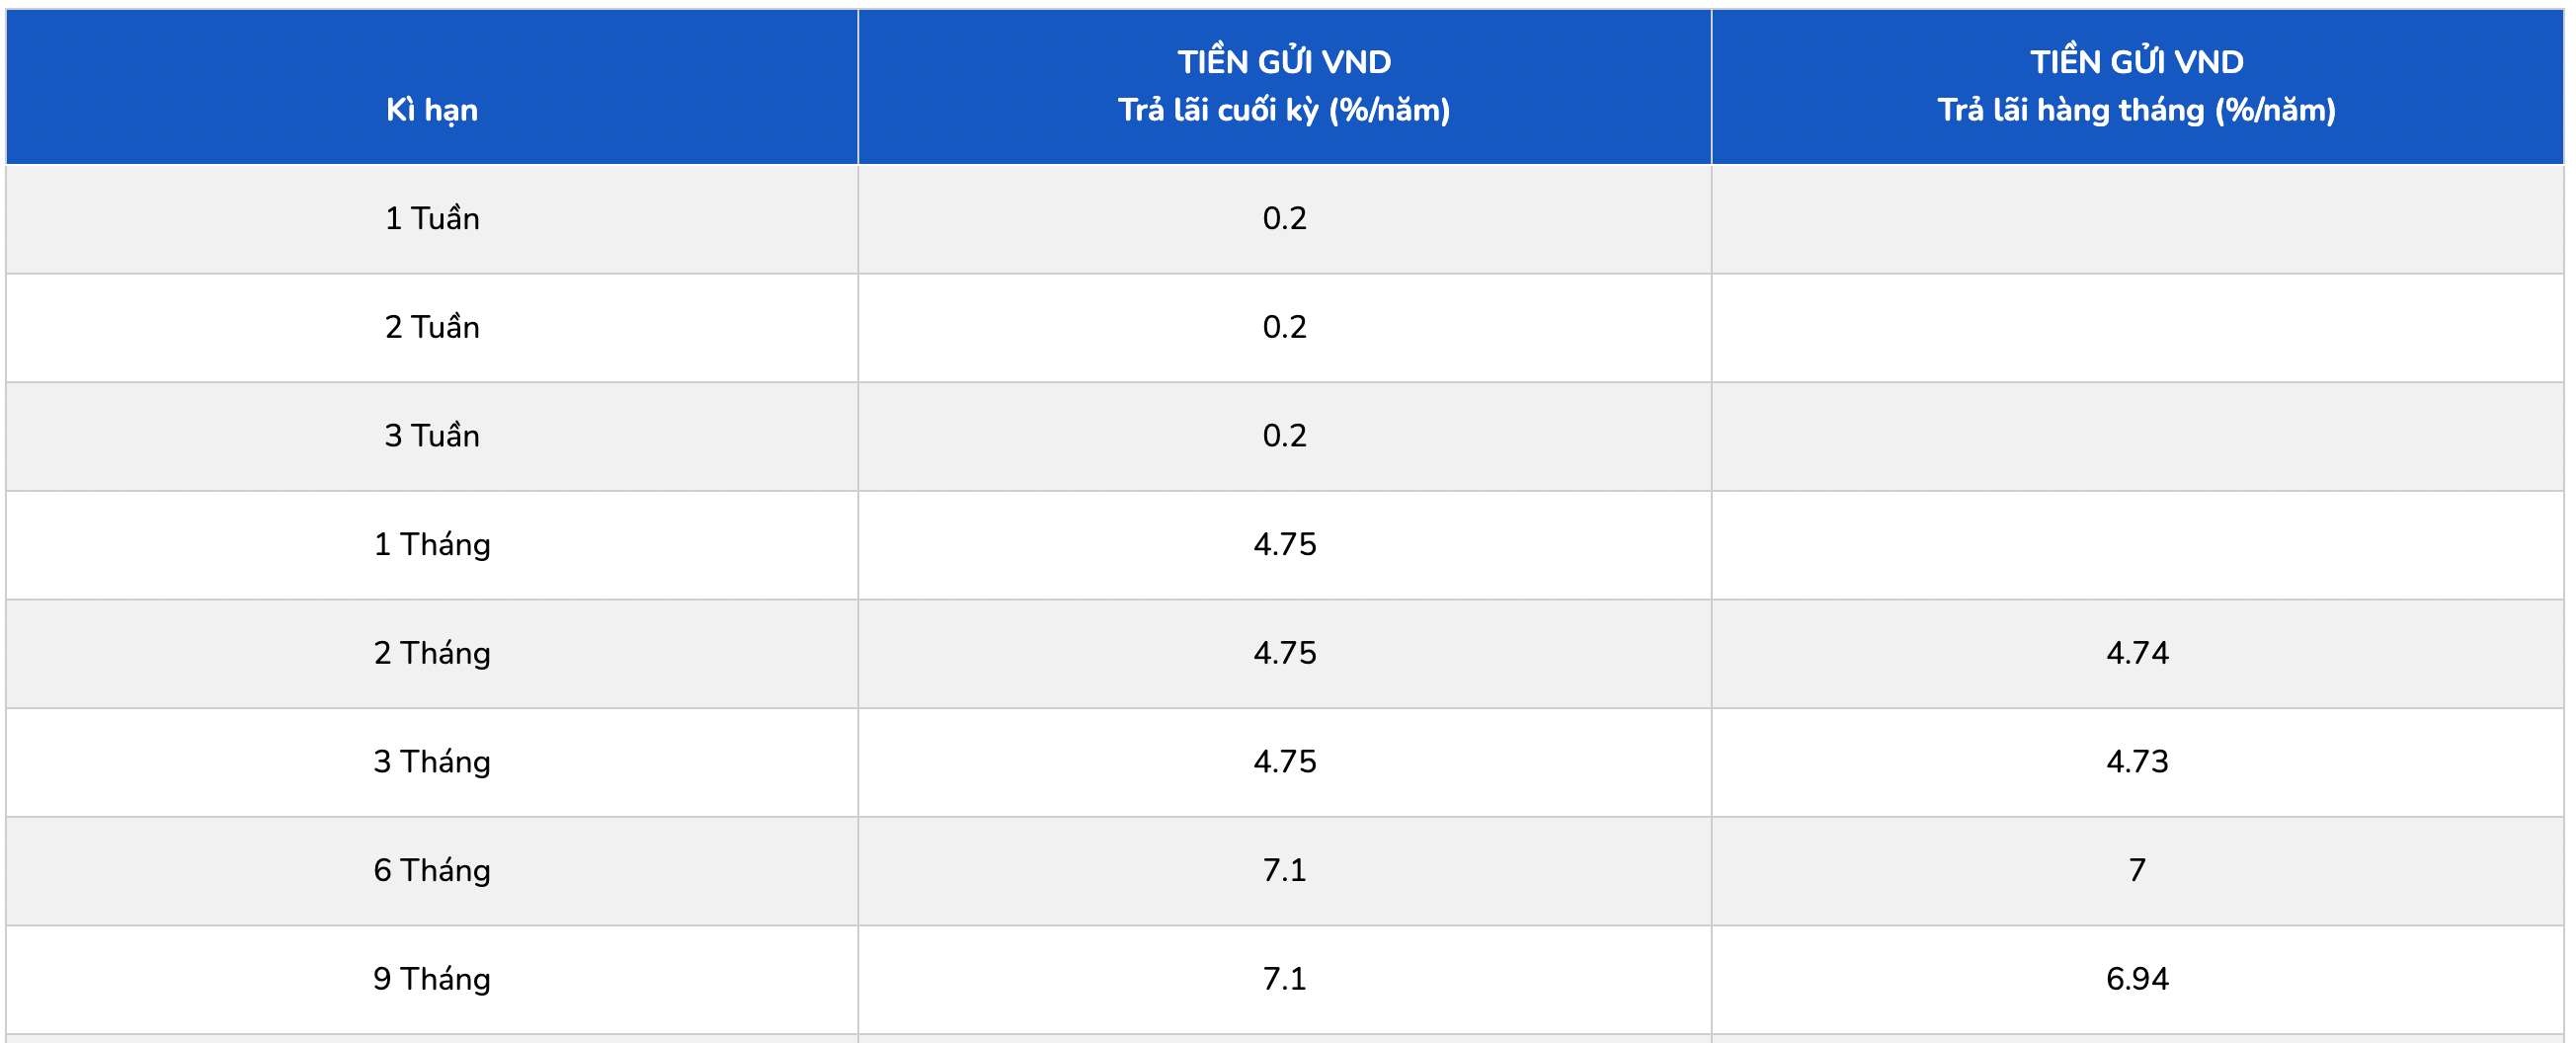Viewport: 2576px width, 1043px height.
Task: Select the "1 Tháng" term cell
Action: click(432, 544)
